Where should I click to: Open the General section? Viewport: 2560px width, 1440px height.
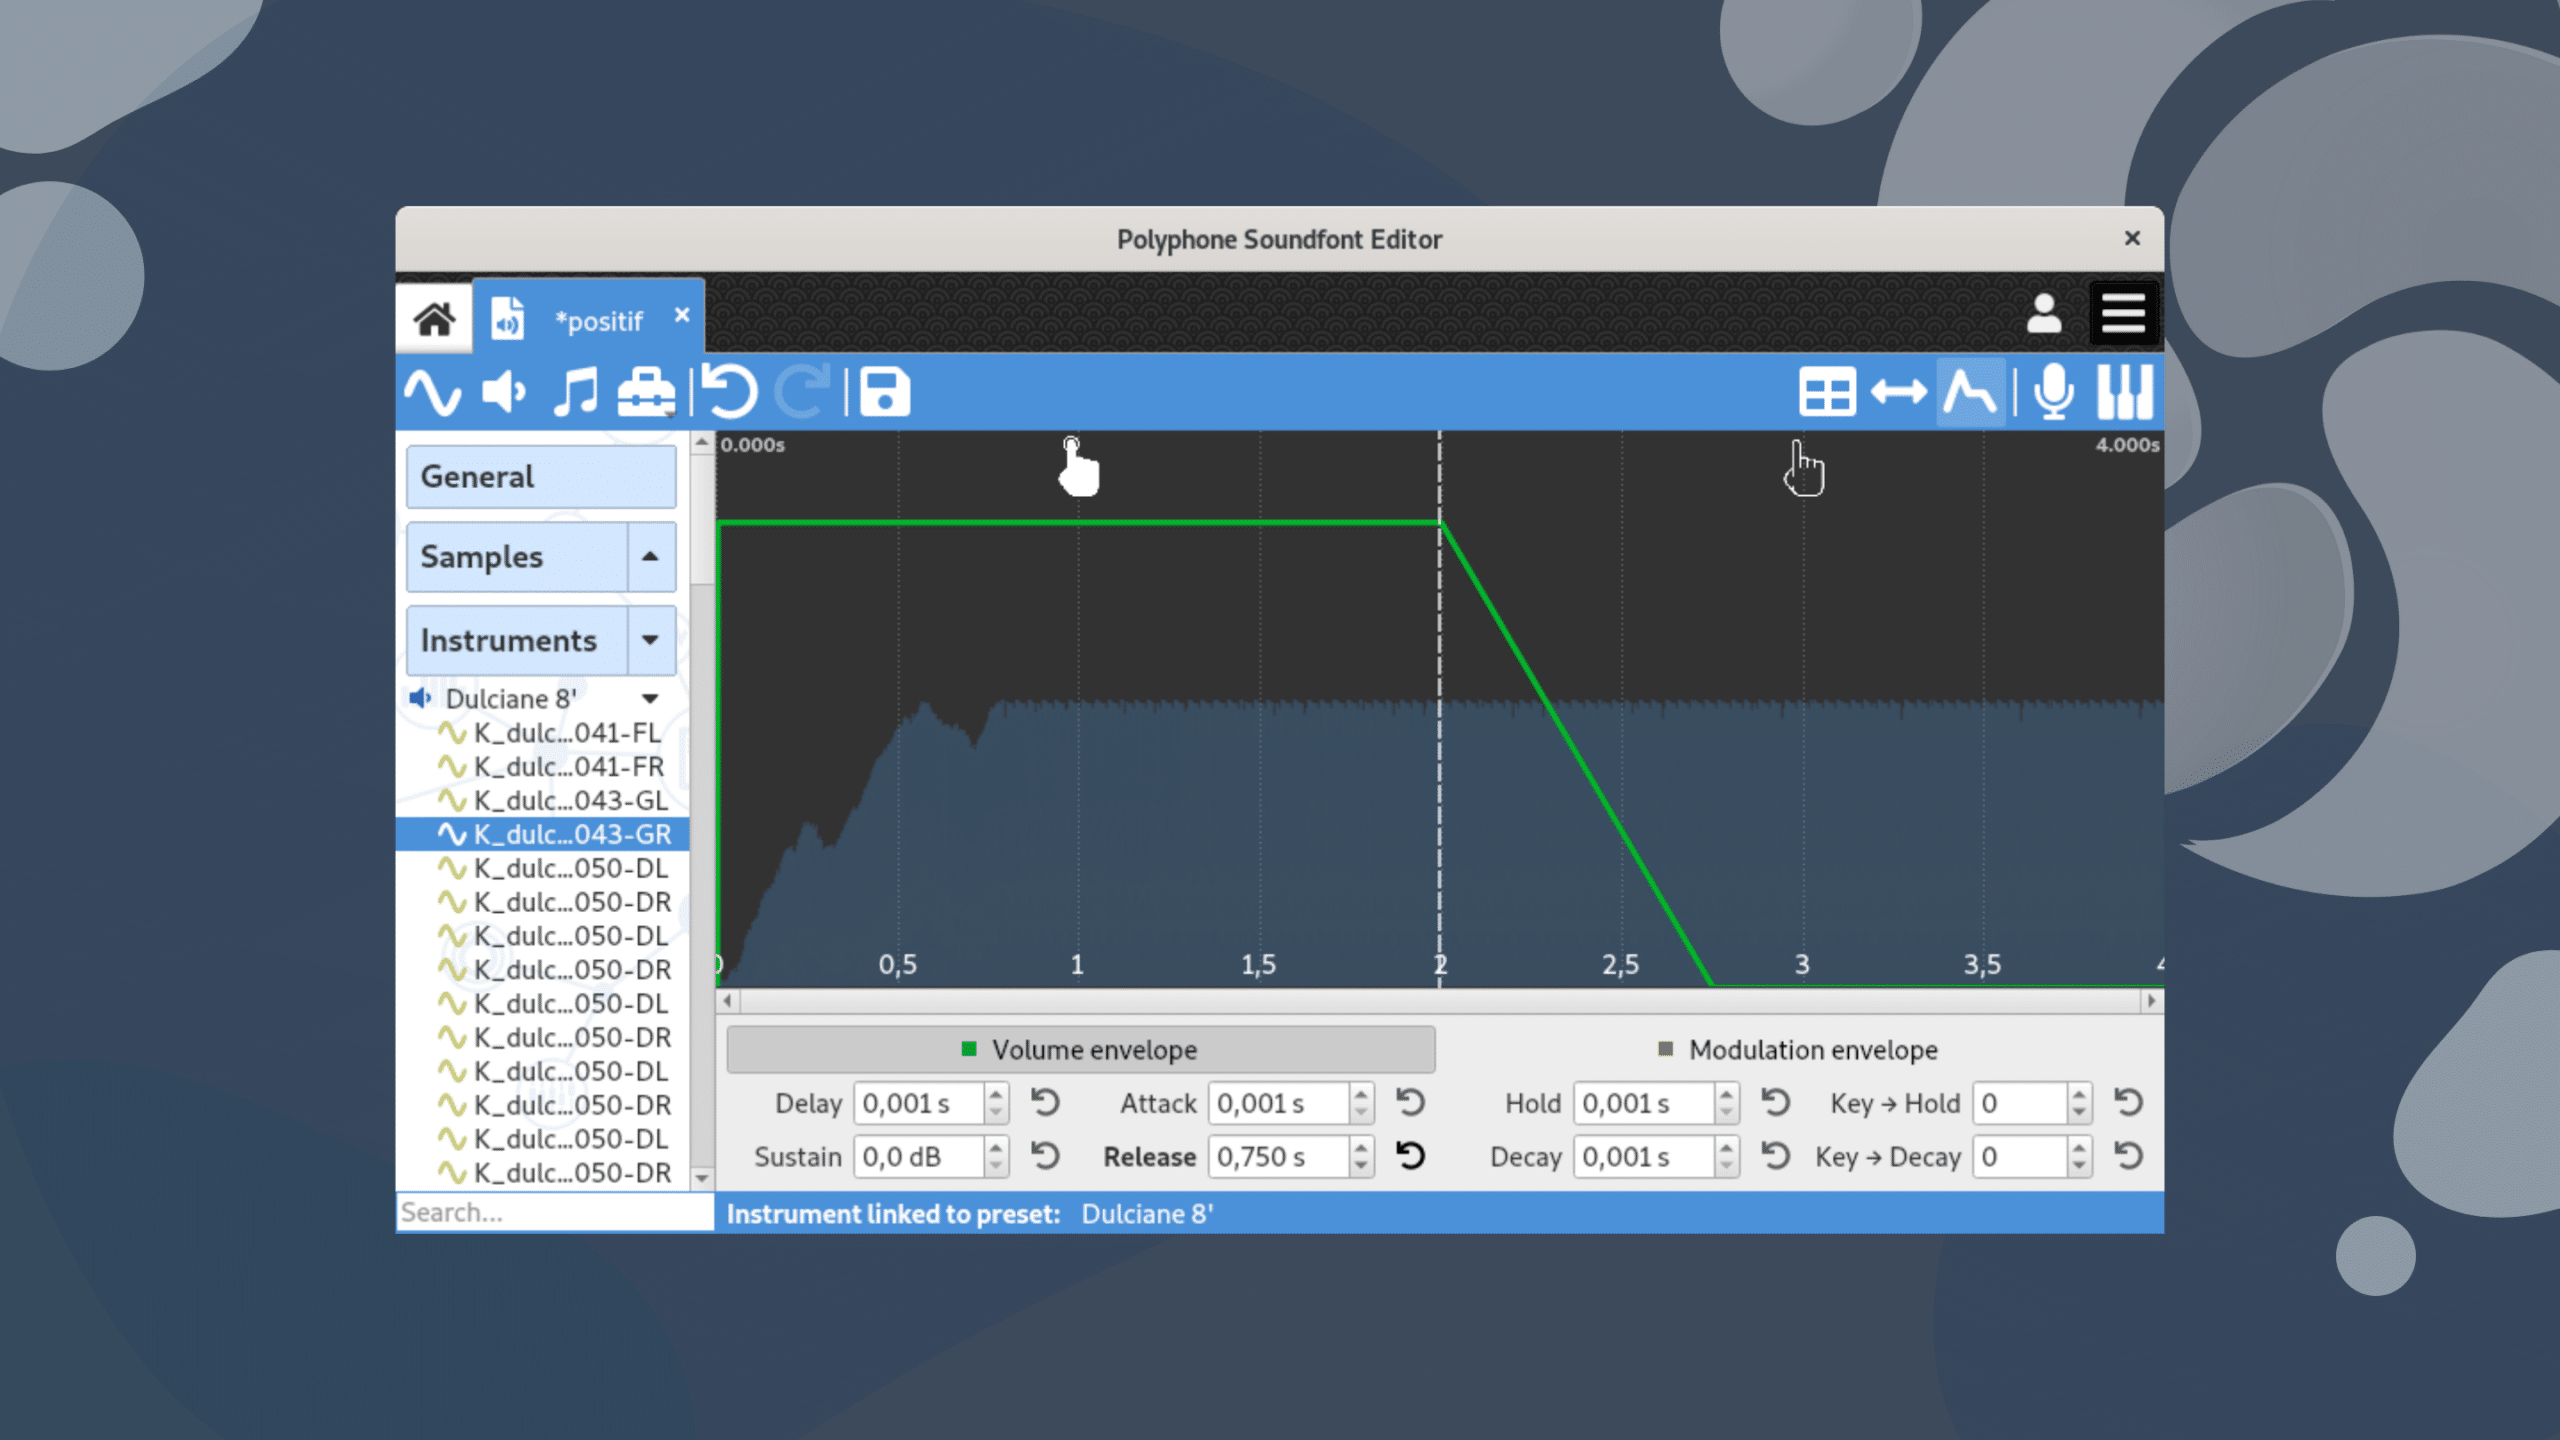541,477
